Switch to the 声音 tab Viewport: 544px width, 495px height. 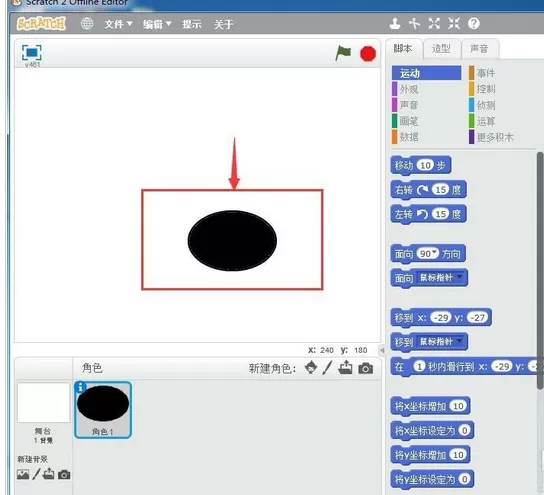[x=479, y=49]
